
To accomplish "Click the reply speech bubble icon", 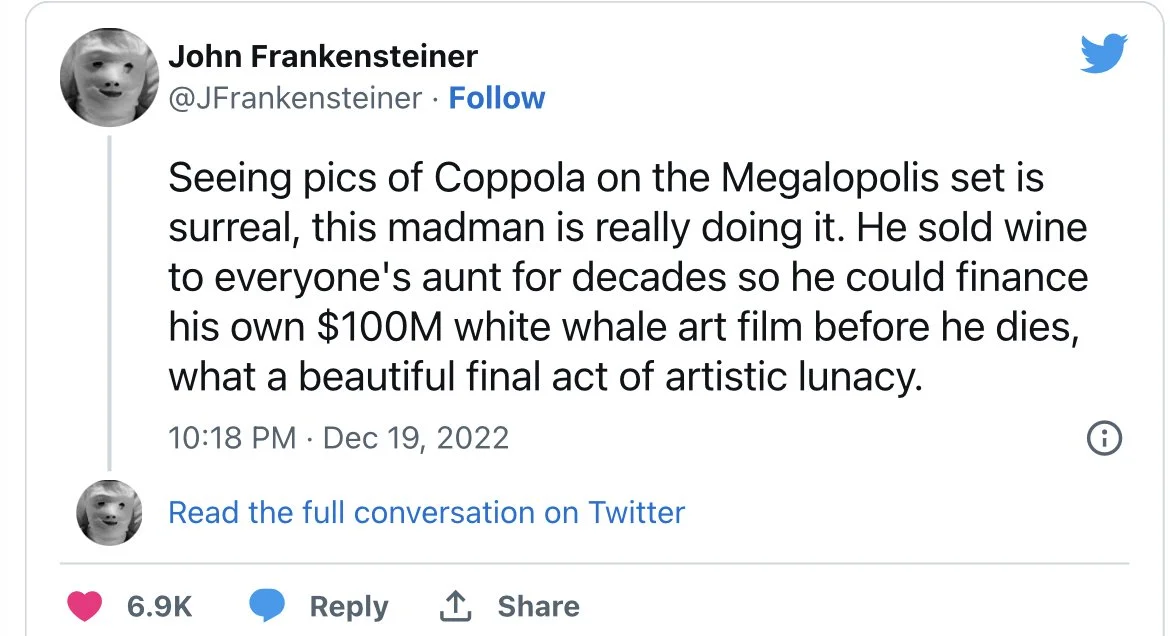I will pos(265,606).
